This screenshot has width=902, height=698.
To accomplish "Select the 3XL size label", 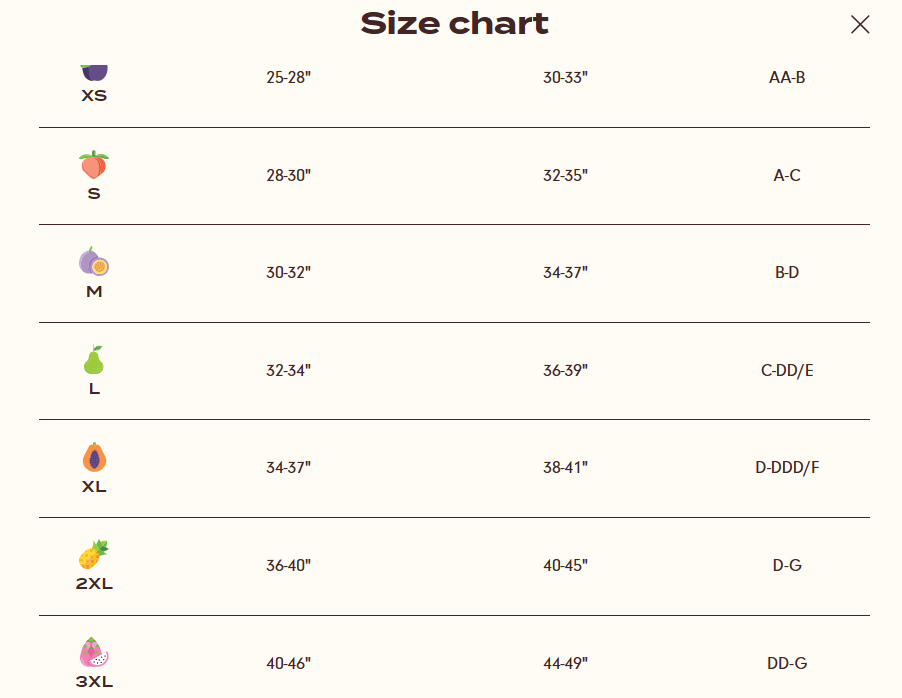I will pos(94,682).
